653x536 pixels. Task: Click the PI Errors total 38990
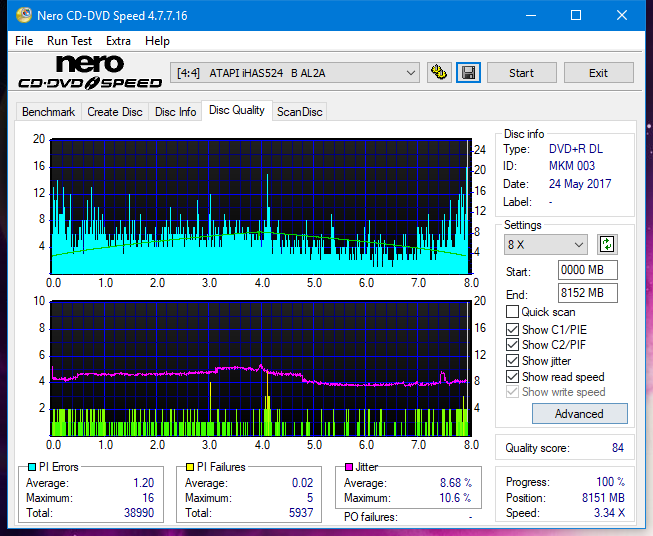point(139,513)
